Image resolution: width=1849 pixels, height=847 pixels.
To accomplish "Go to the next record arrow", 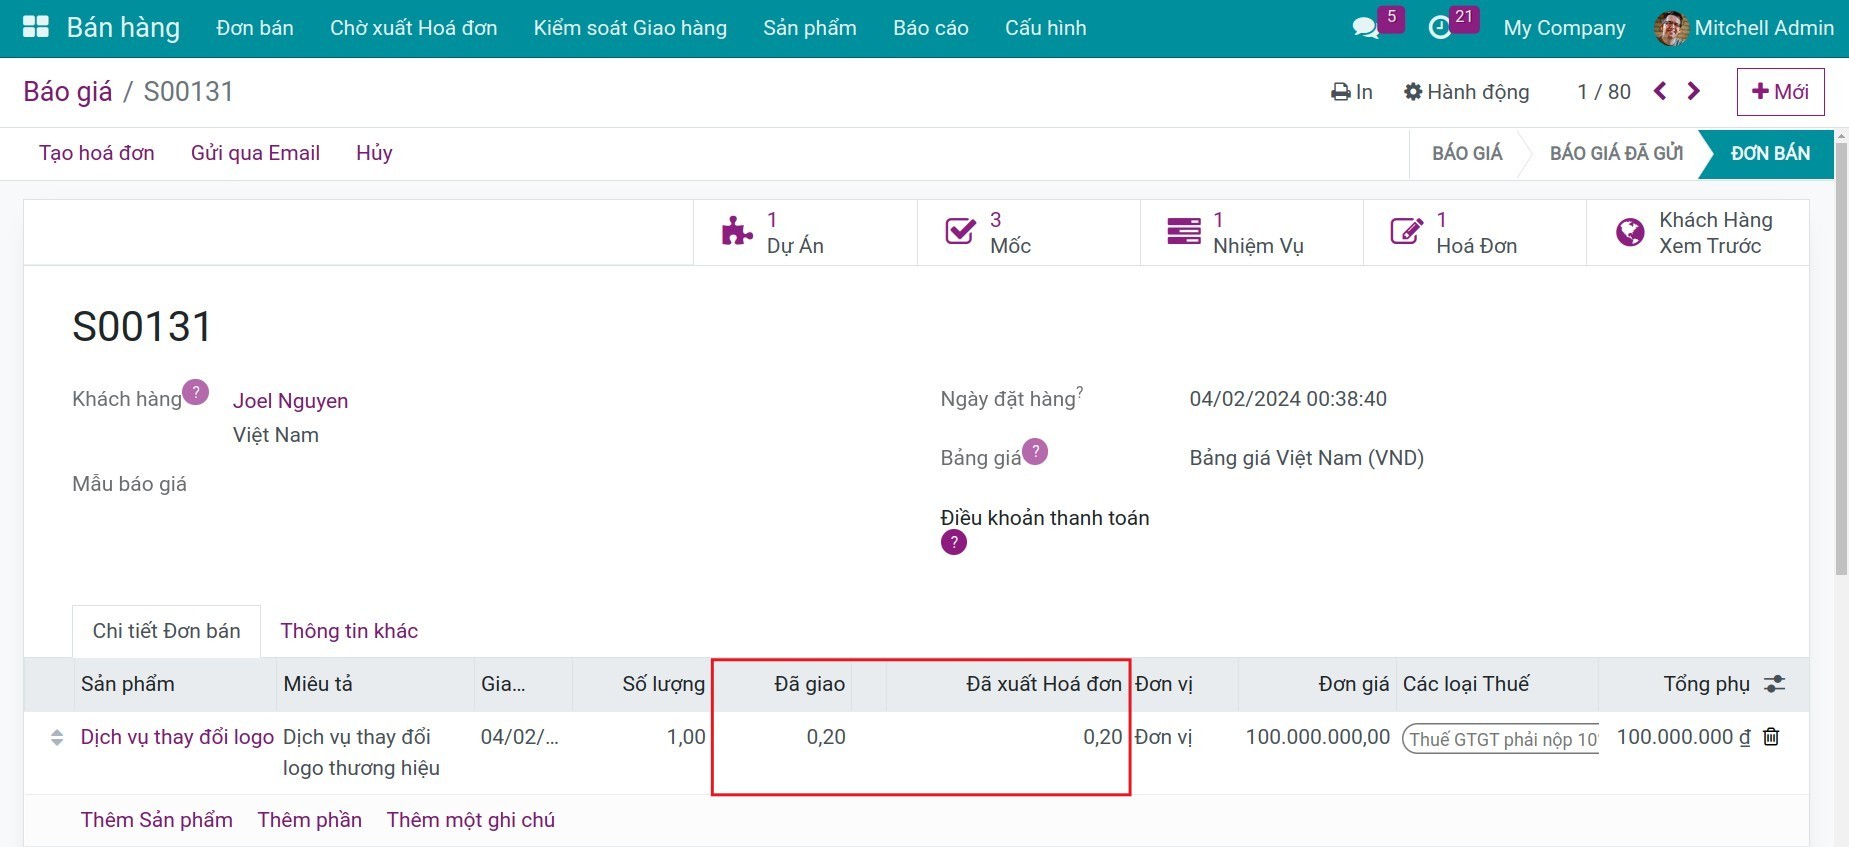I will (1693, 91).
